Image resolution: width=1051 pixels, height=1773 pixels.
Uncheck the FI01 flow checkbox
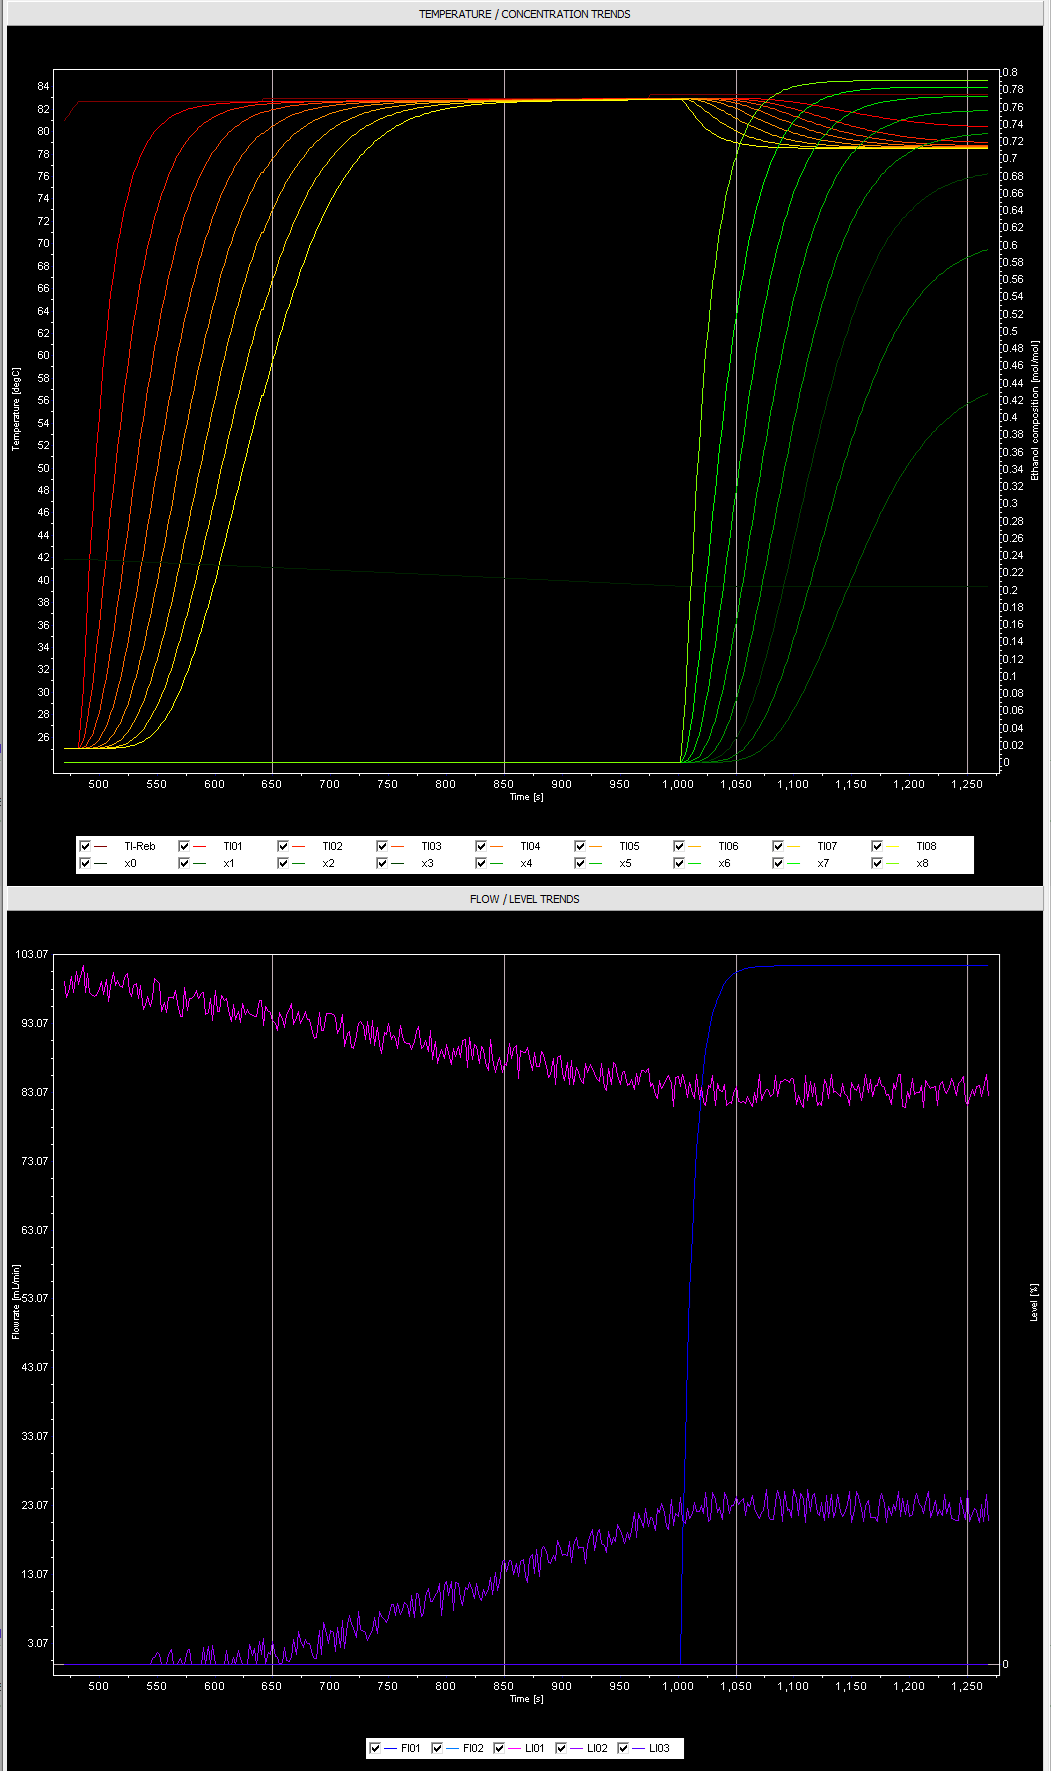click(375, 1748)
